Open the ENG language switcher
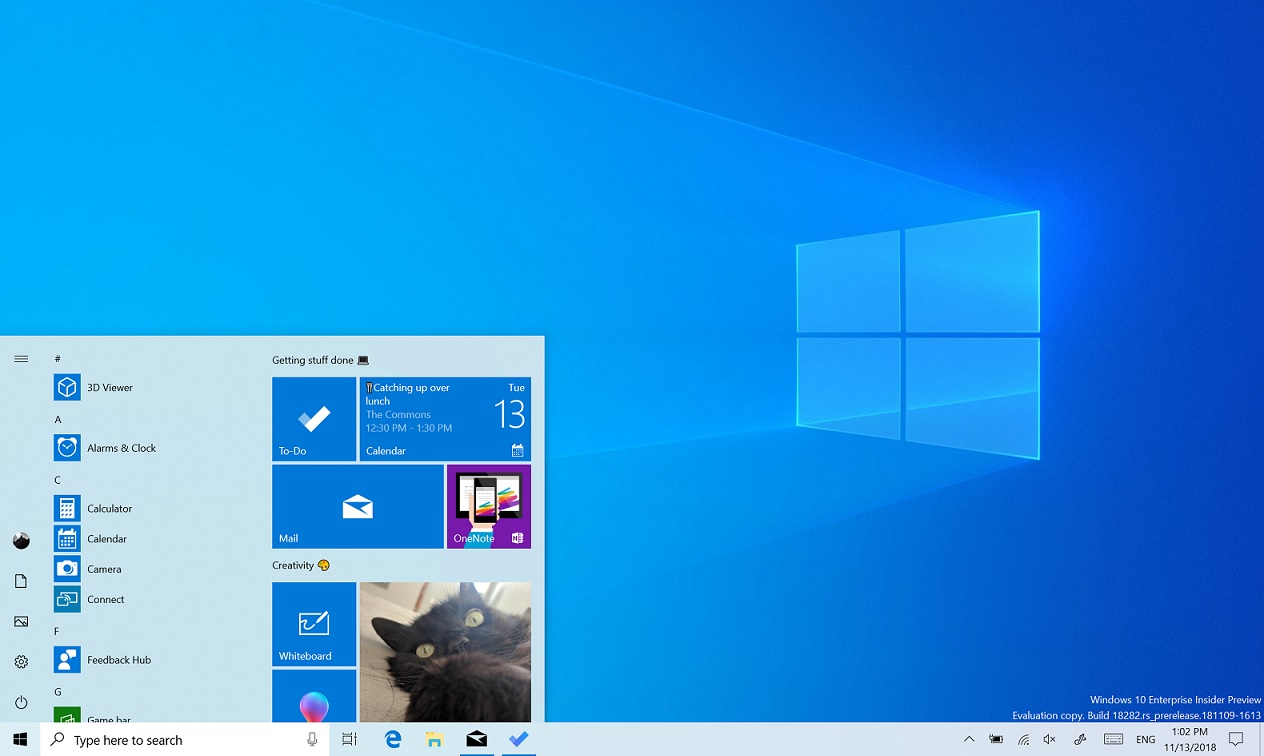1264x756 pixels. click(1145, 739)
